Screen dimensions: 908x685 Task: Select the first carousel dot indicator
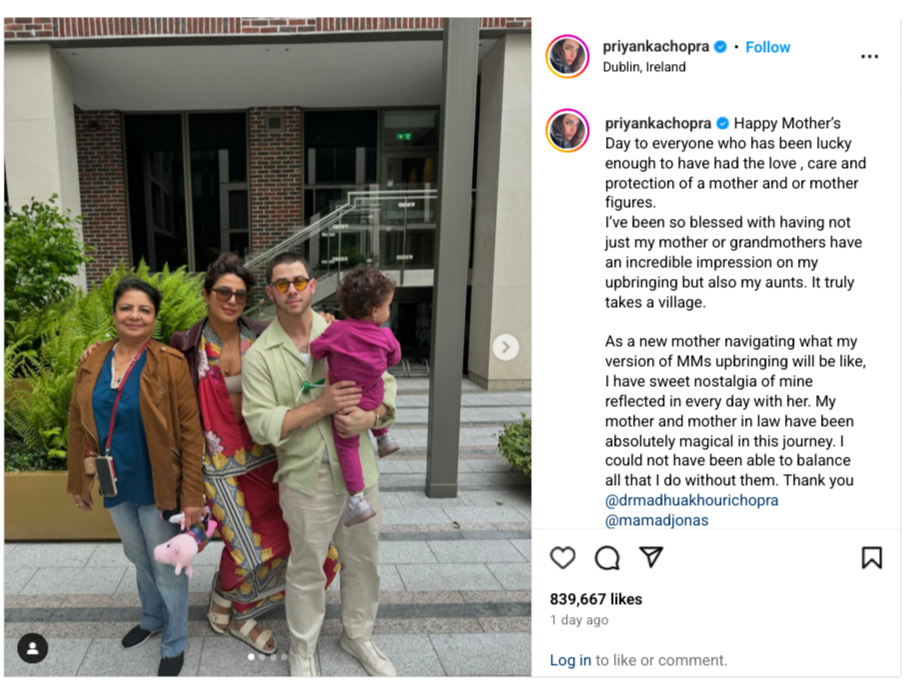[251, 657]
